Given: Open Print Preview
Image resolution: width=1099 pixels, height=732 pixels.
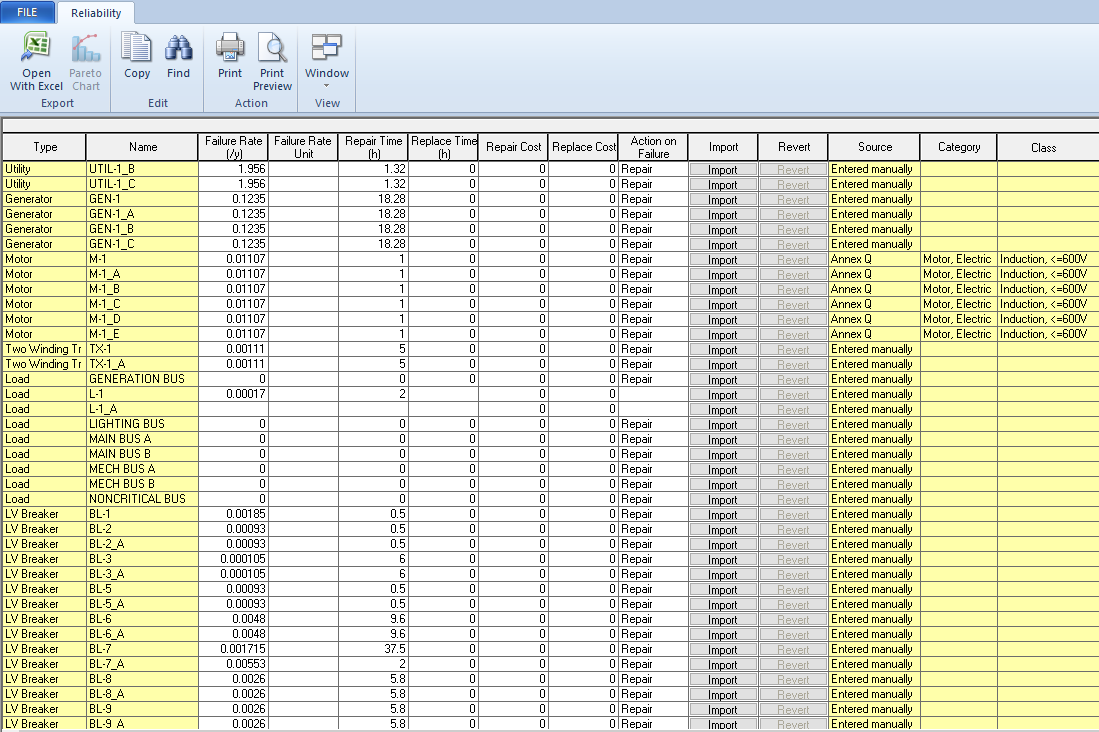Looking at the screenshot, I should [x=272, y=62].
